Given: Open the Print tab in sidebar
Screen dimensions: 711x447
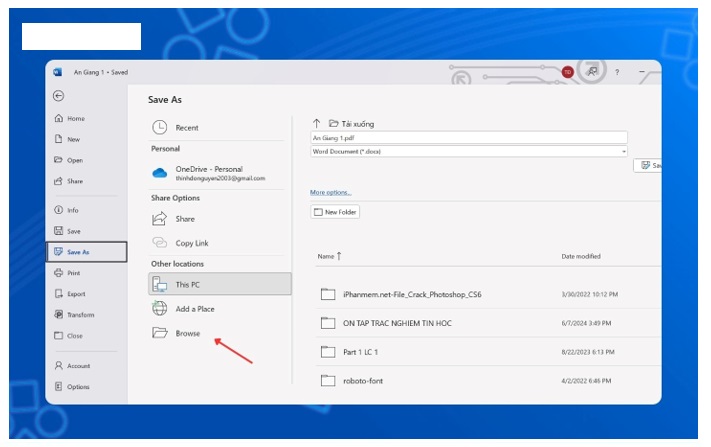Looking at the screenshot, I should pyautogui.click(x=73, y=273).
